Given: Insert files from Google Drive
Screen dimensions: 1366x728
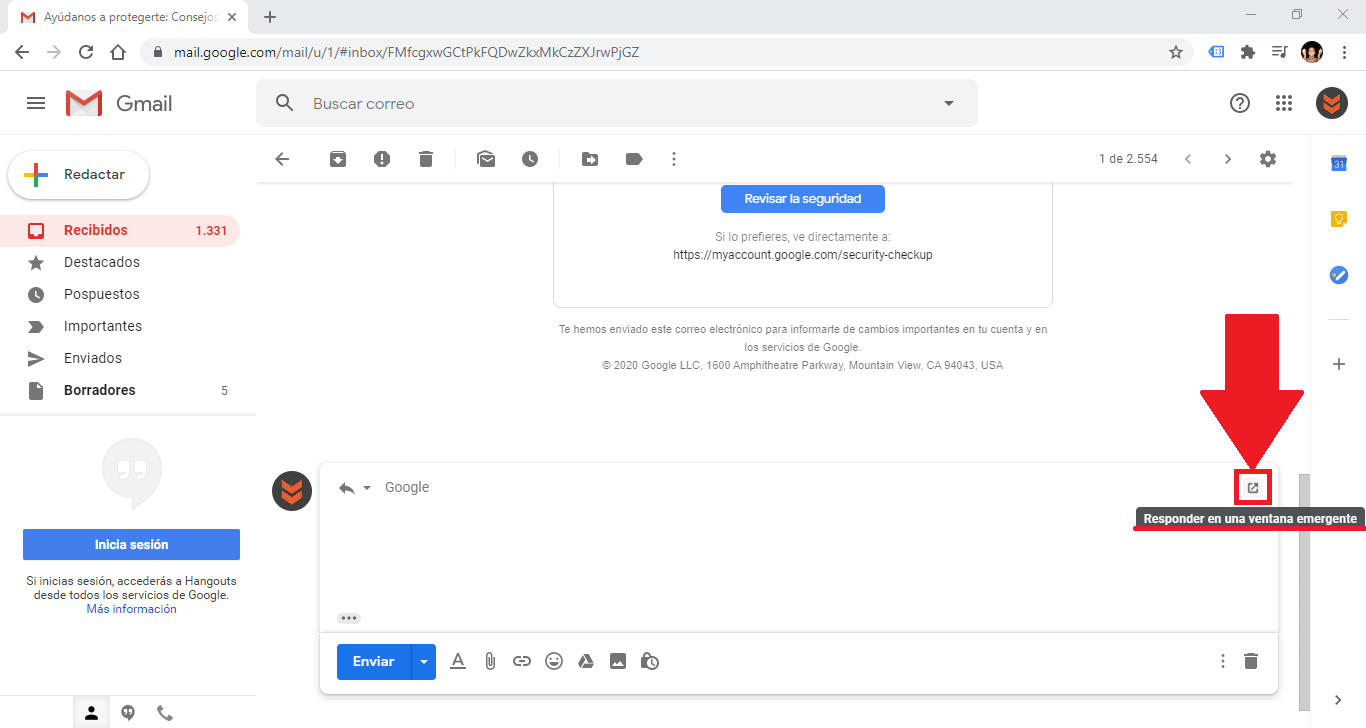Looking at the screenshot, I should coord(586,661).
